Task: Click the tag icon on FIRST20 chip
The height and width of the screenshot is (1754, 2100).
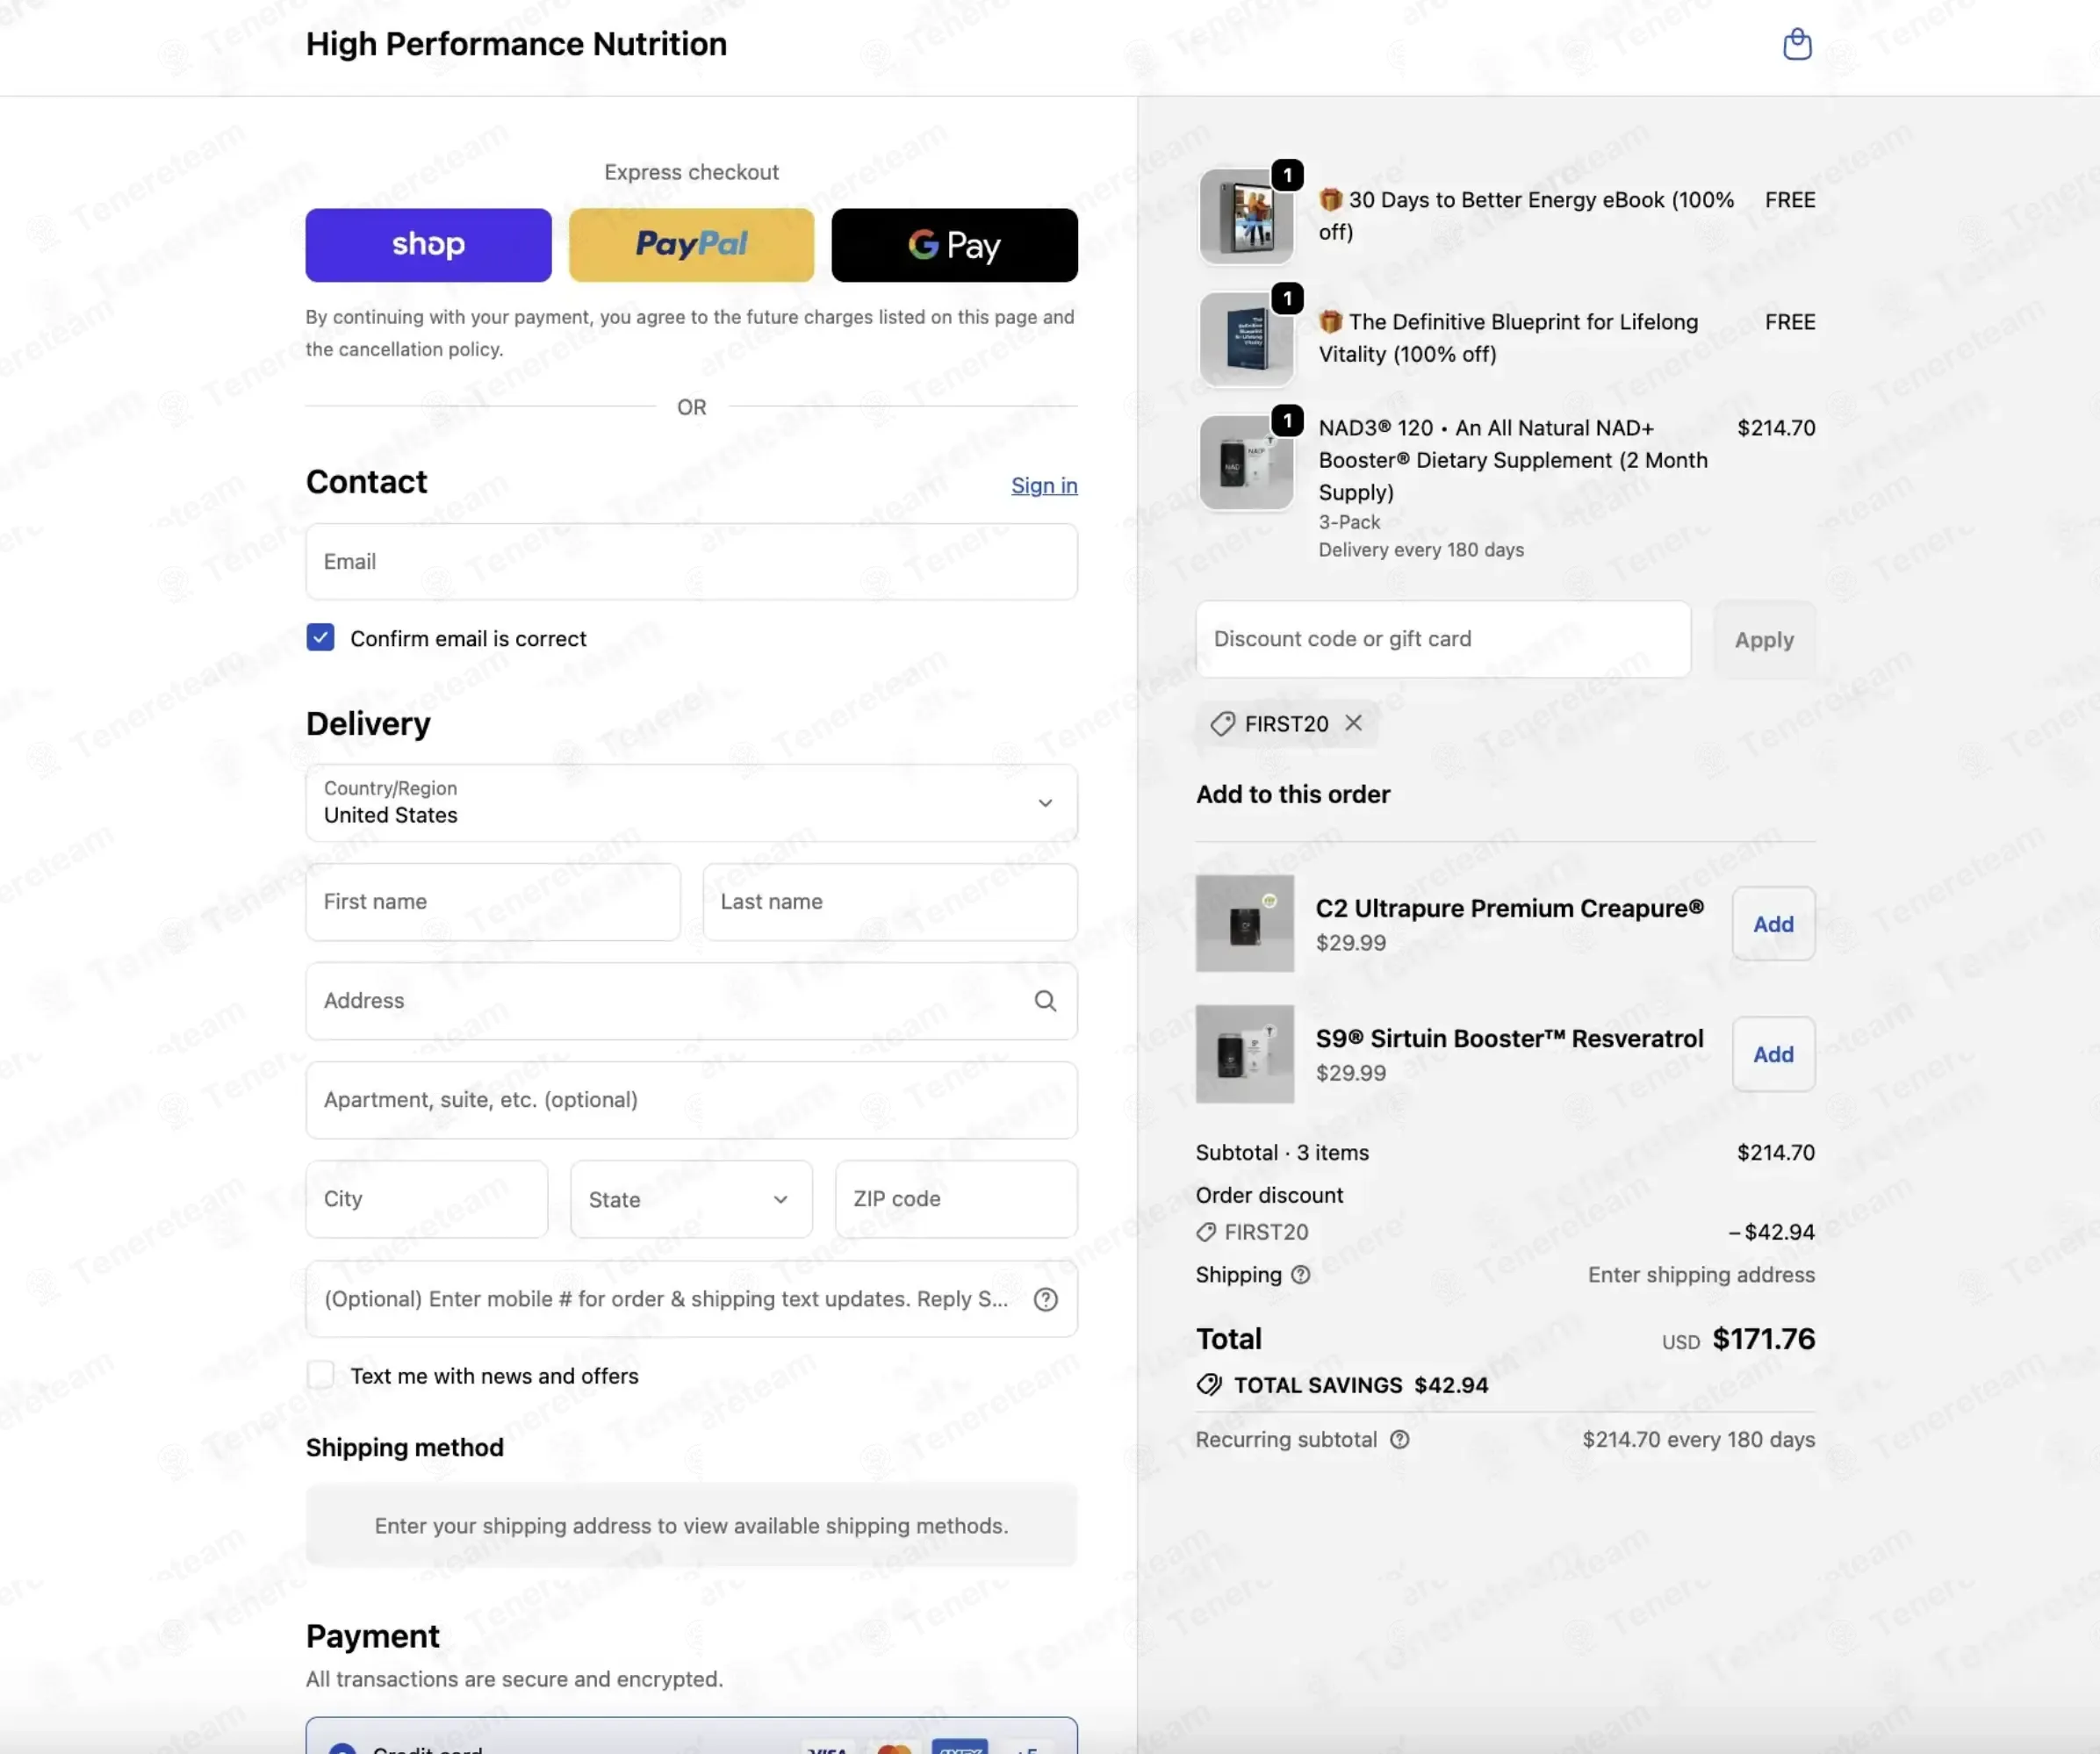Action: [x=1222, y=724]
